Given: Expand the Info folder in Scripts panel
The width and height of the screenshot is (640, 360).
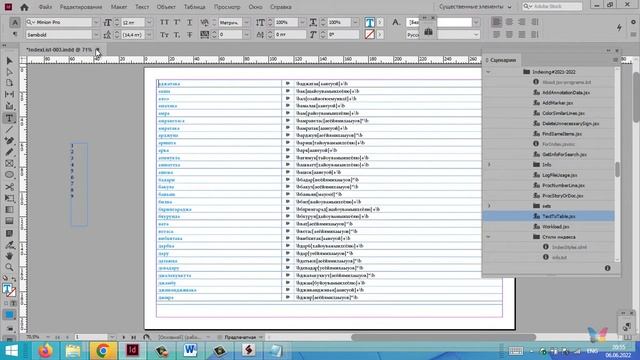Looking at the screenshot, I should (489, 164).
